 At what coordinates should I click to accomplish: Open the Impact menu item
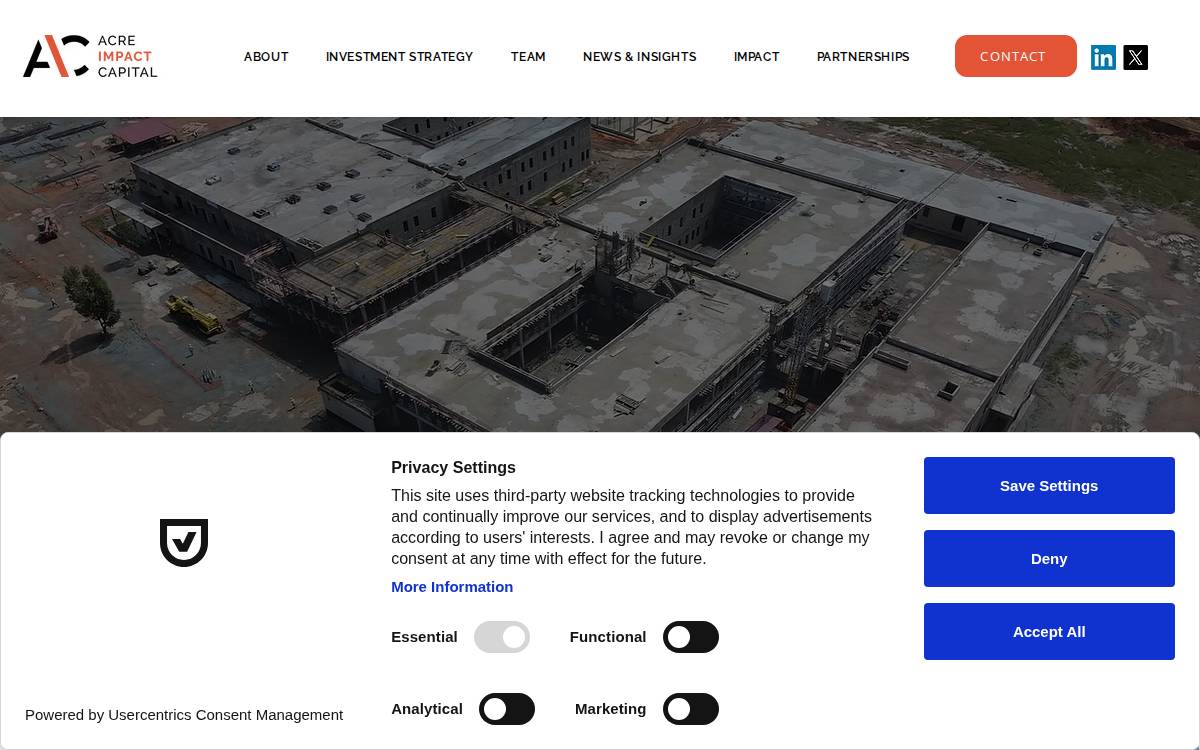point(757,57)
